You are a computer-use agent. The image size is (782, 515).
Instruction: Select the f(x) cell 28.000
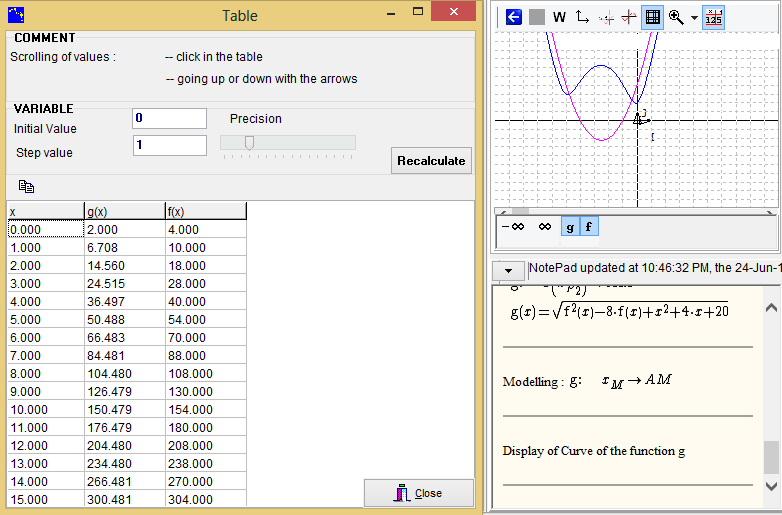tap(206, 283)
